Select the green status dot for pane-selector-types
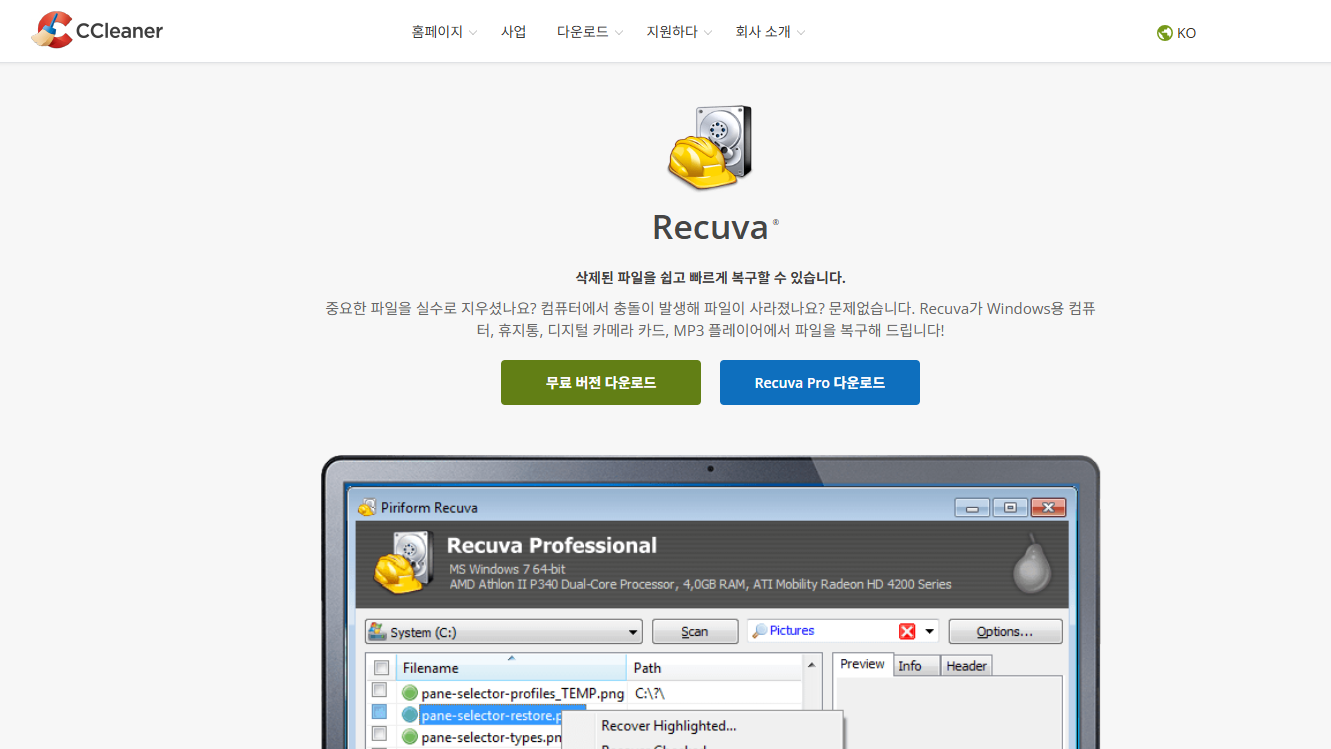 (x=409, y=737)
